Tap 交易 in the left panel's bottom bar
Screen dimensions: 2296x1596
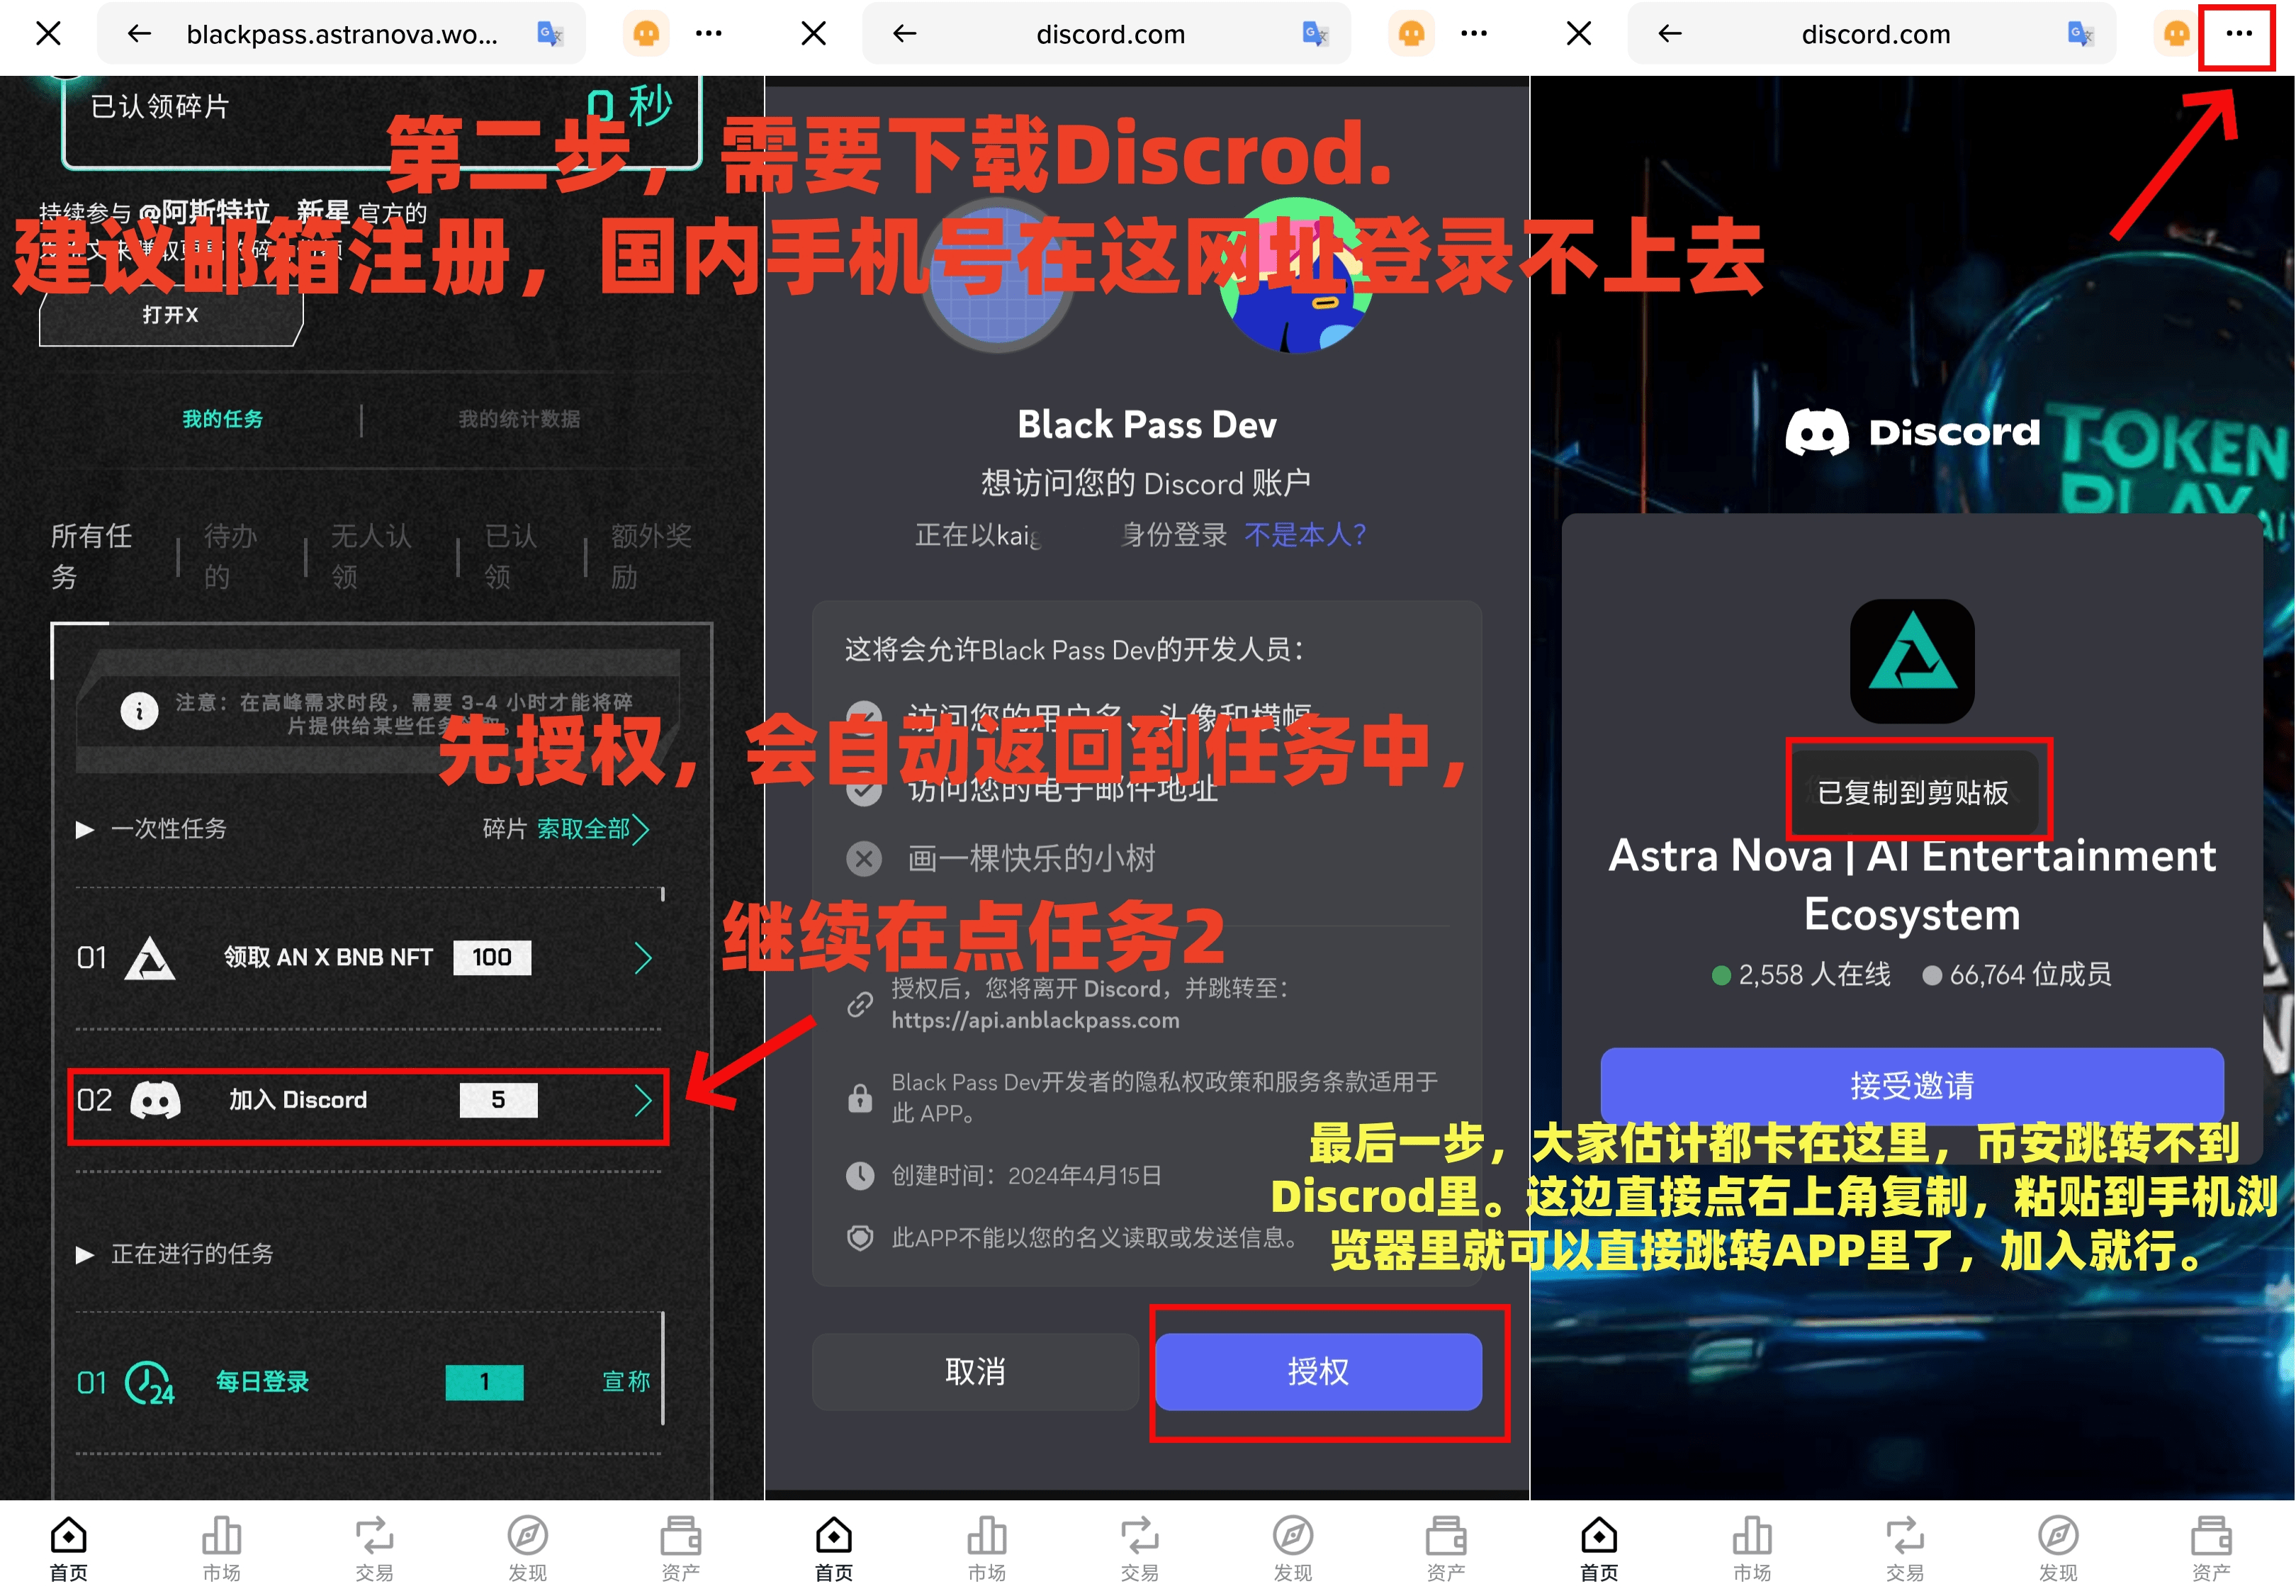[374, 1548]
